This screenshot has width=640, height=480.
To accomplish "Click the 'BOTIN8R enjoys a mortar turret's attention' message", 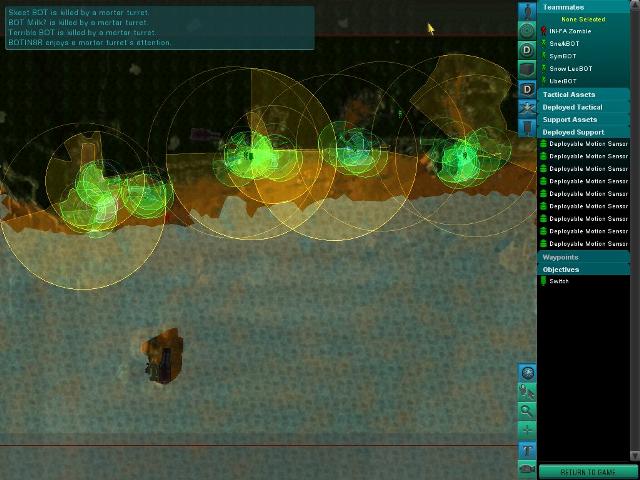I will (x=90, y=42).
